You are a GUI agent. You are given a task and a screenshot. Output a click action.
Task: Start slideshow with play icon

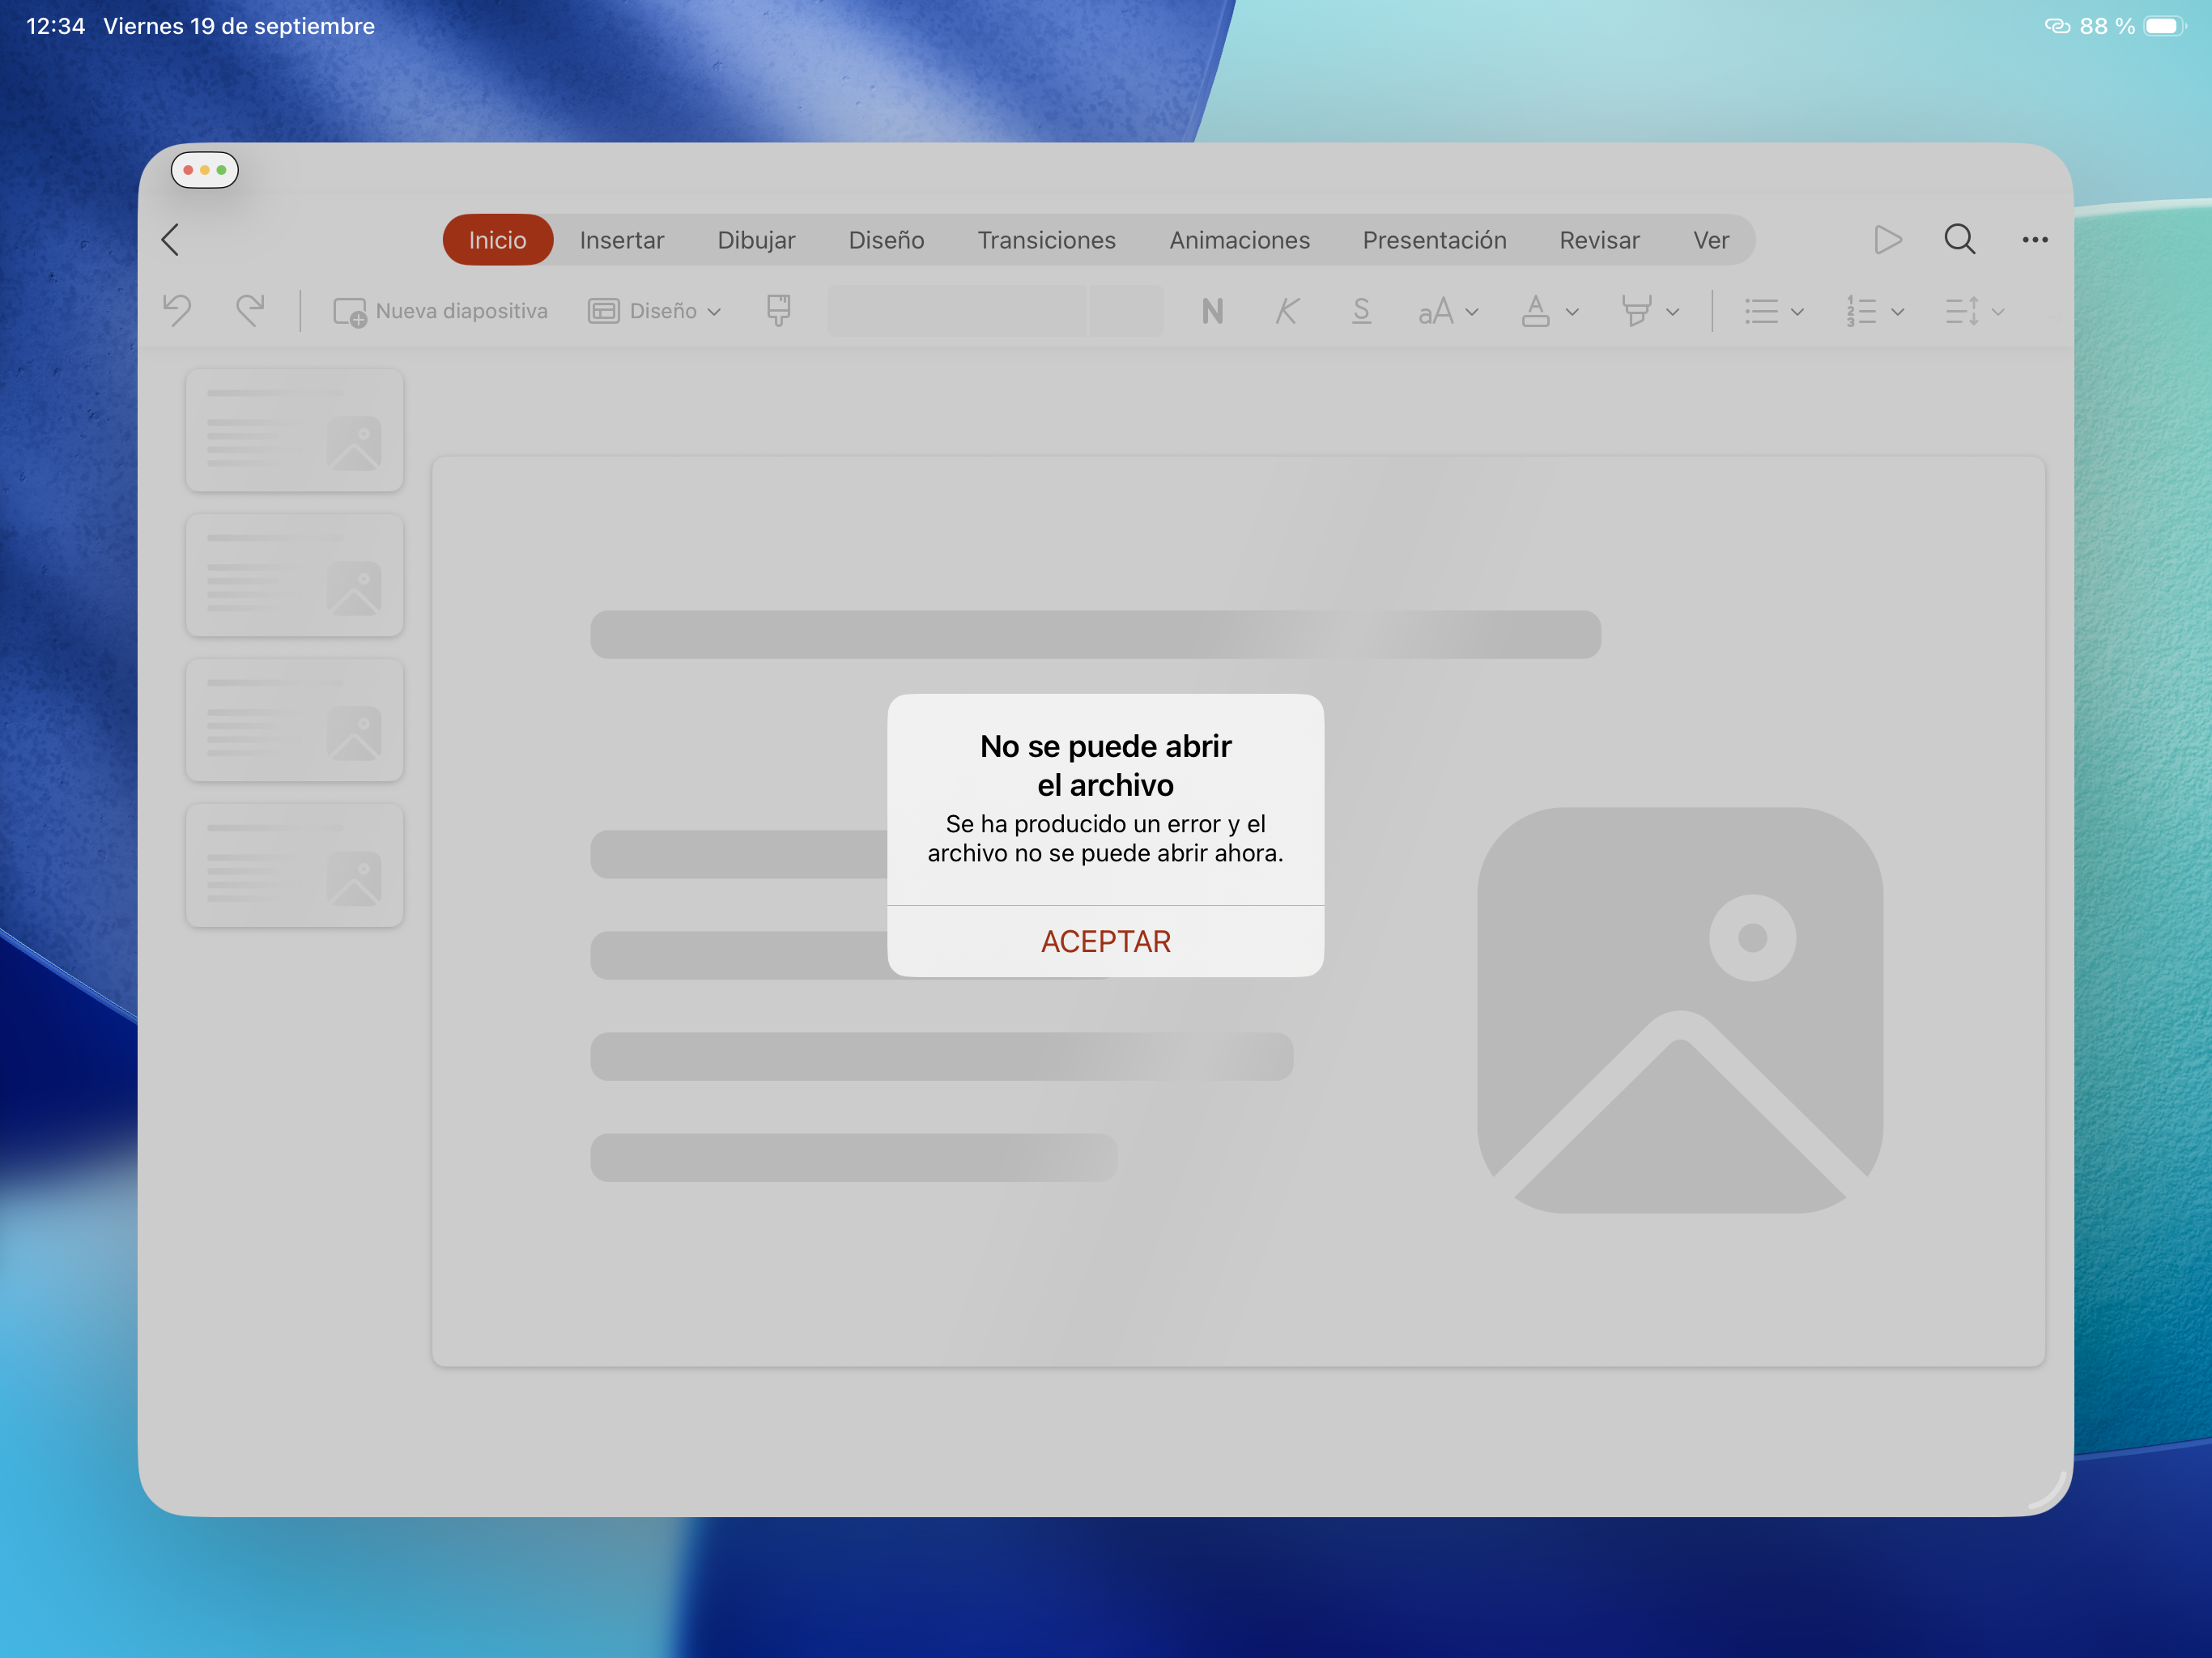[x=1887, y=240]
